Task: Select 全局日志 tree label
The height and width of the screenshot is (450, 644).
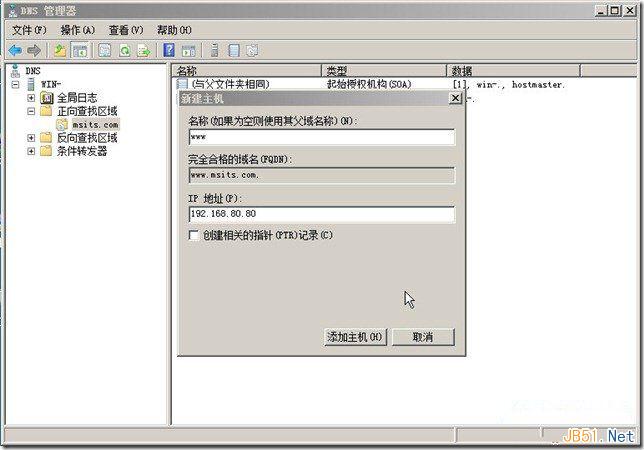Action: click(x=77, y=98)
